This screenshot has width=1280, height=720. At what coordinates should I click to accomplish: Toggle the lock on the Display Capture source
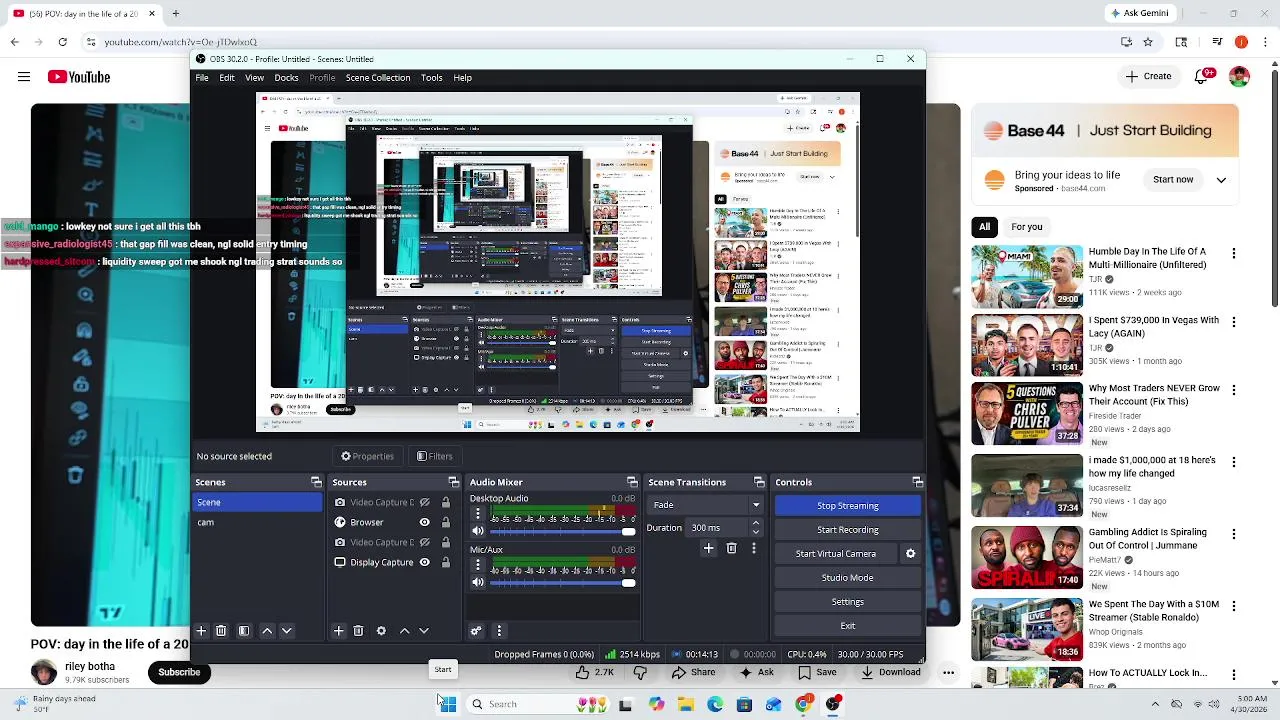(x=445, y=562)
